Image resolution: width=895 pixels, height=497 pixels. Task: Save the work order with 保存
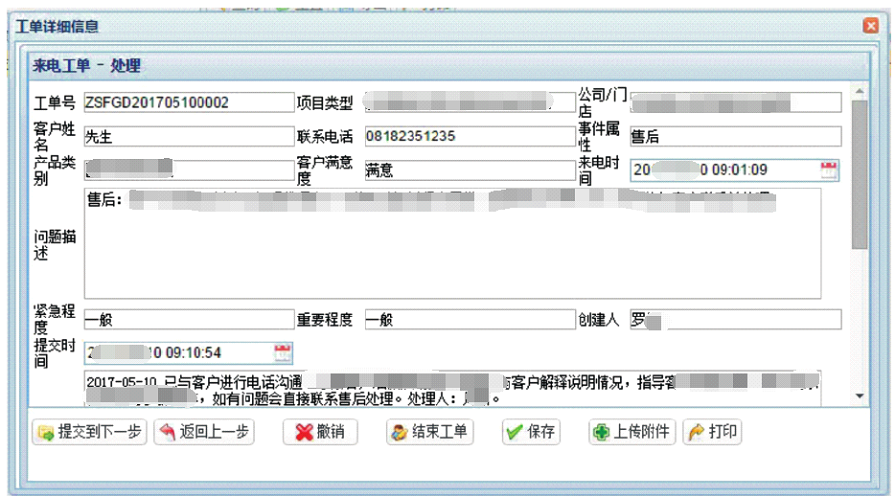click(530, 432)
